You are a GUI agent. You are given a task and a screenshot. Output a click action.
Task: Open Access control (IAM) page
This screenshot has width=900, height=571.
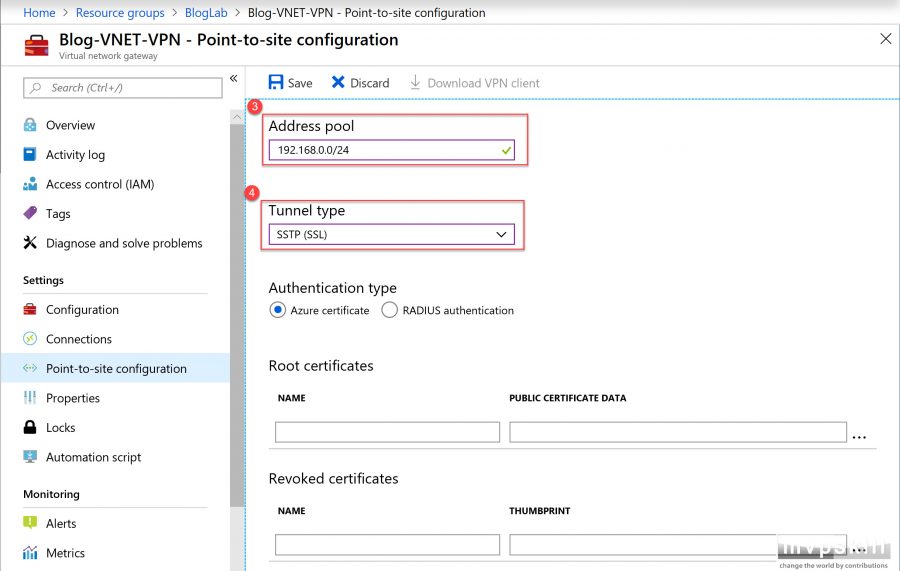coord(100,184)
